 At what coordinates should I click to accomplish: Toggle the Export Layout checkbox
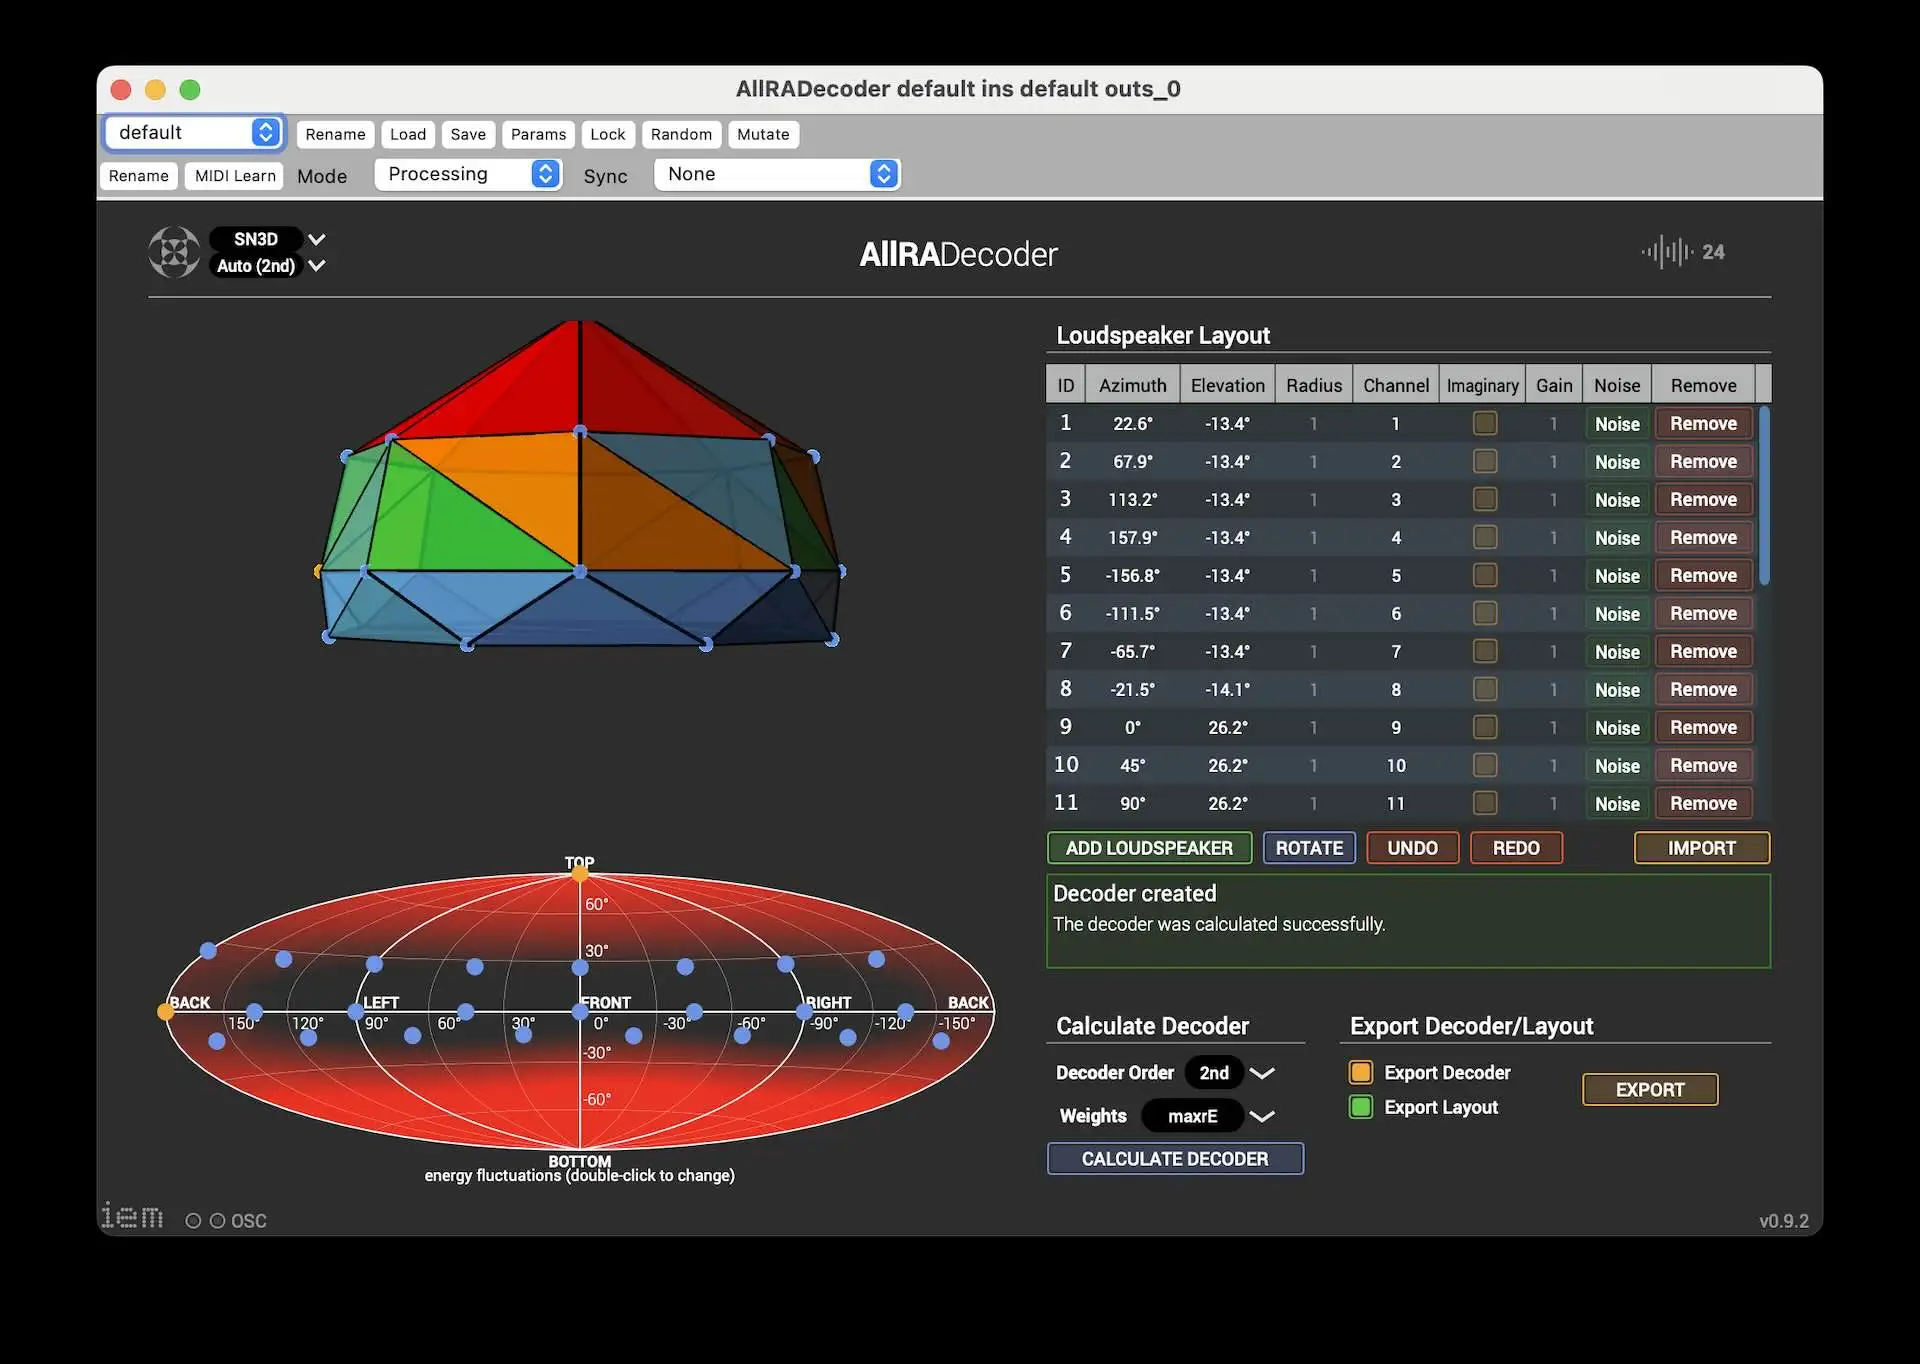pyautogui.click(x=1361, y=1106)
